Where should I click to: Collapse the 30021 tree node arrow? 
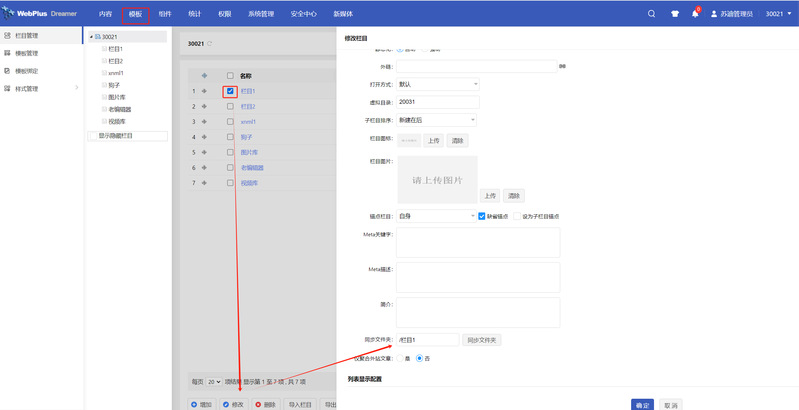pos(90,37)
